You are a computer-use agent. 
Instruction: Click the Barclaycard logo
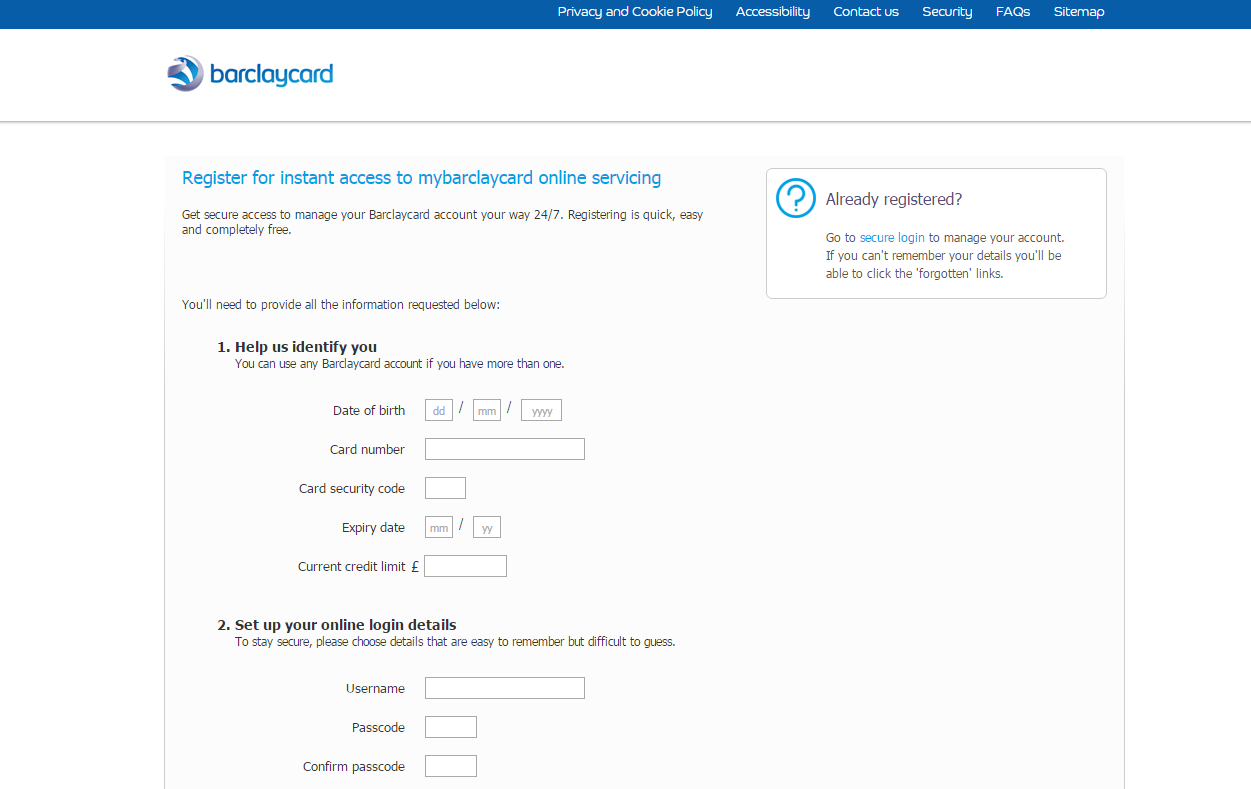[x=249, y=73]
